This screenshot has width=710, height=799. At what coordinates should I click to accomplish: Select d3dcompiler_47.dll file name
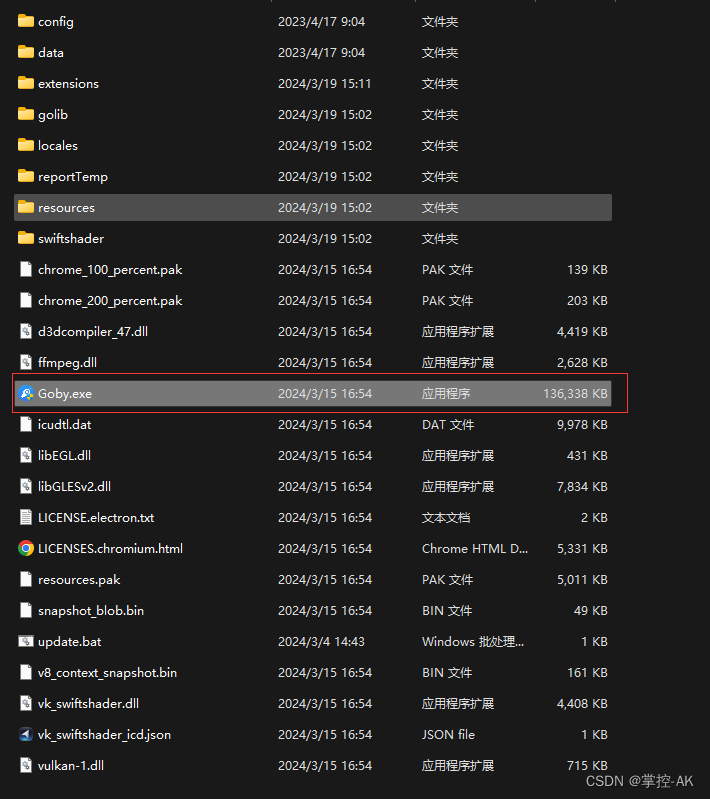(x=93, y=332)
